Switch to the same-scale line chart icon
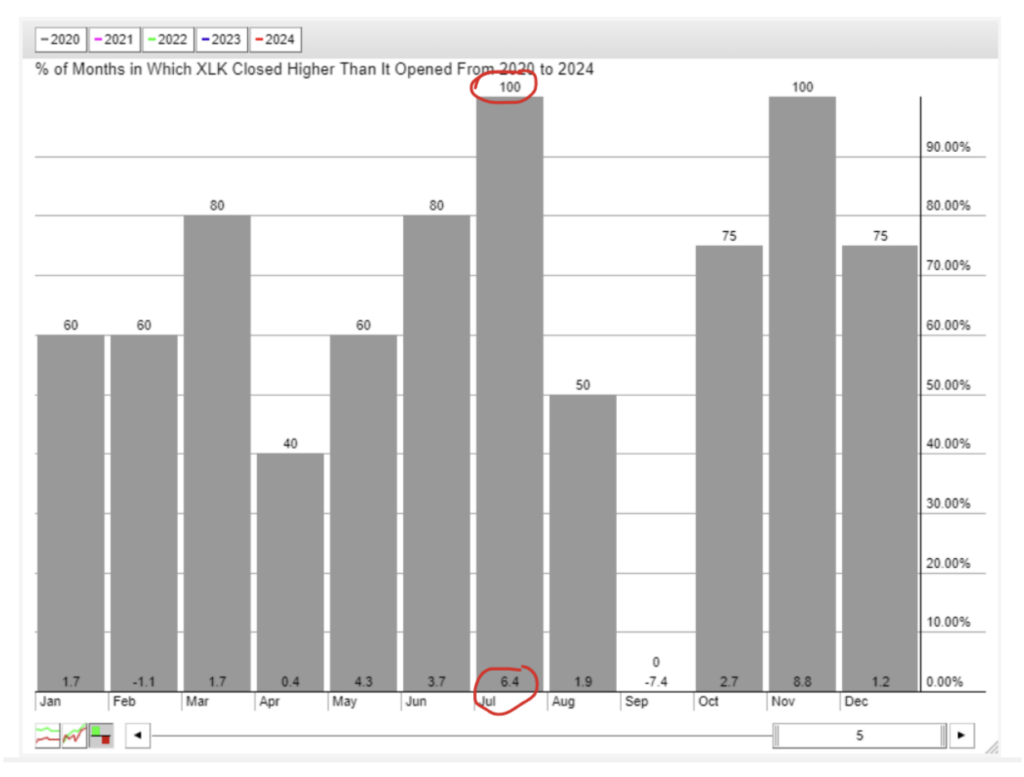 click(x=74, y=735)
